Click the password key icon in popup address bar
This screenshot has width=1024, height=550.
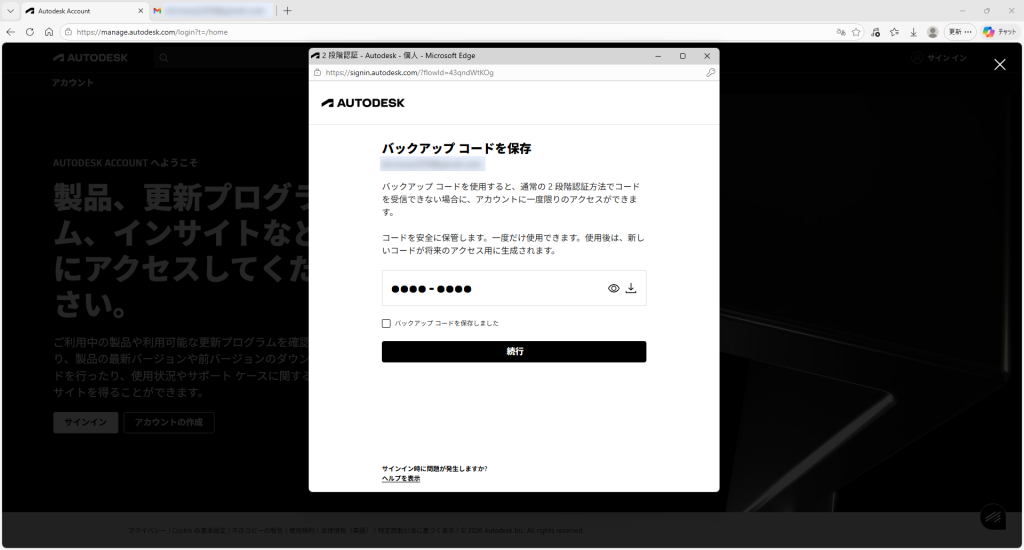point(710,73)
